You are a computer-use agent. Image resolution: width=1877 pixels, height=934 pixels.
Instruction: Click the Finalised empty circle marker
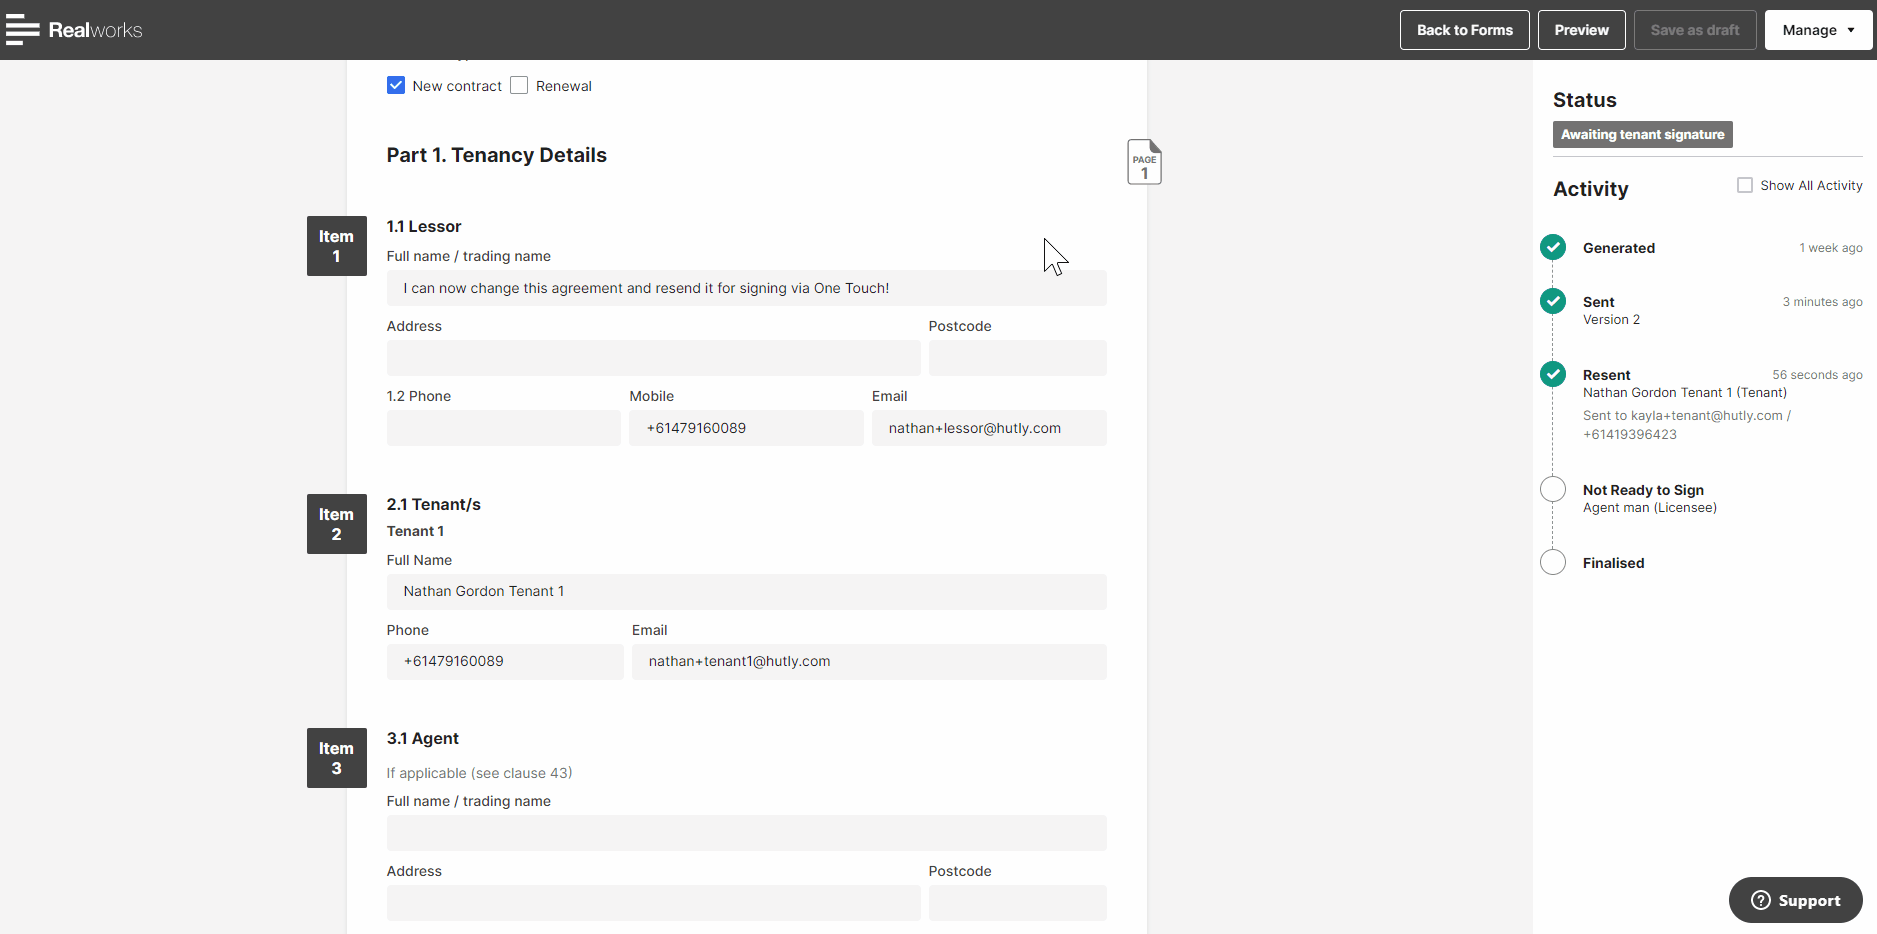(1553, 562)
